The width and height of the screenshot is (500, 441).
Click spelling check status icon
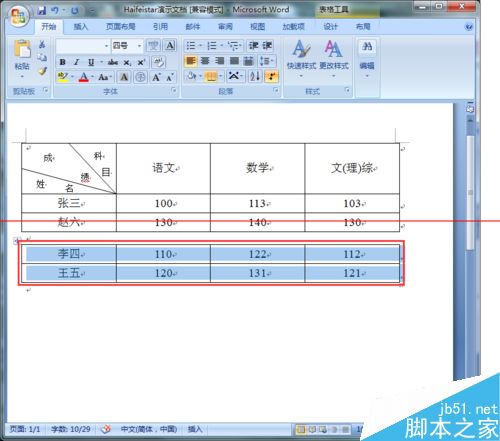[x=106, y=429]
